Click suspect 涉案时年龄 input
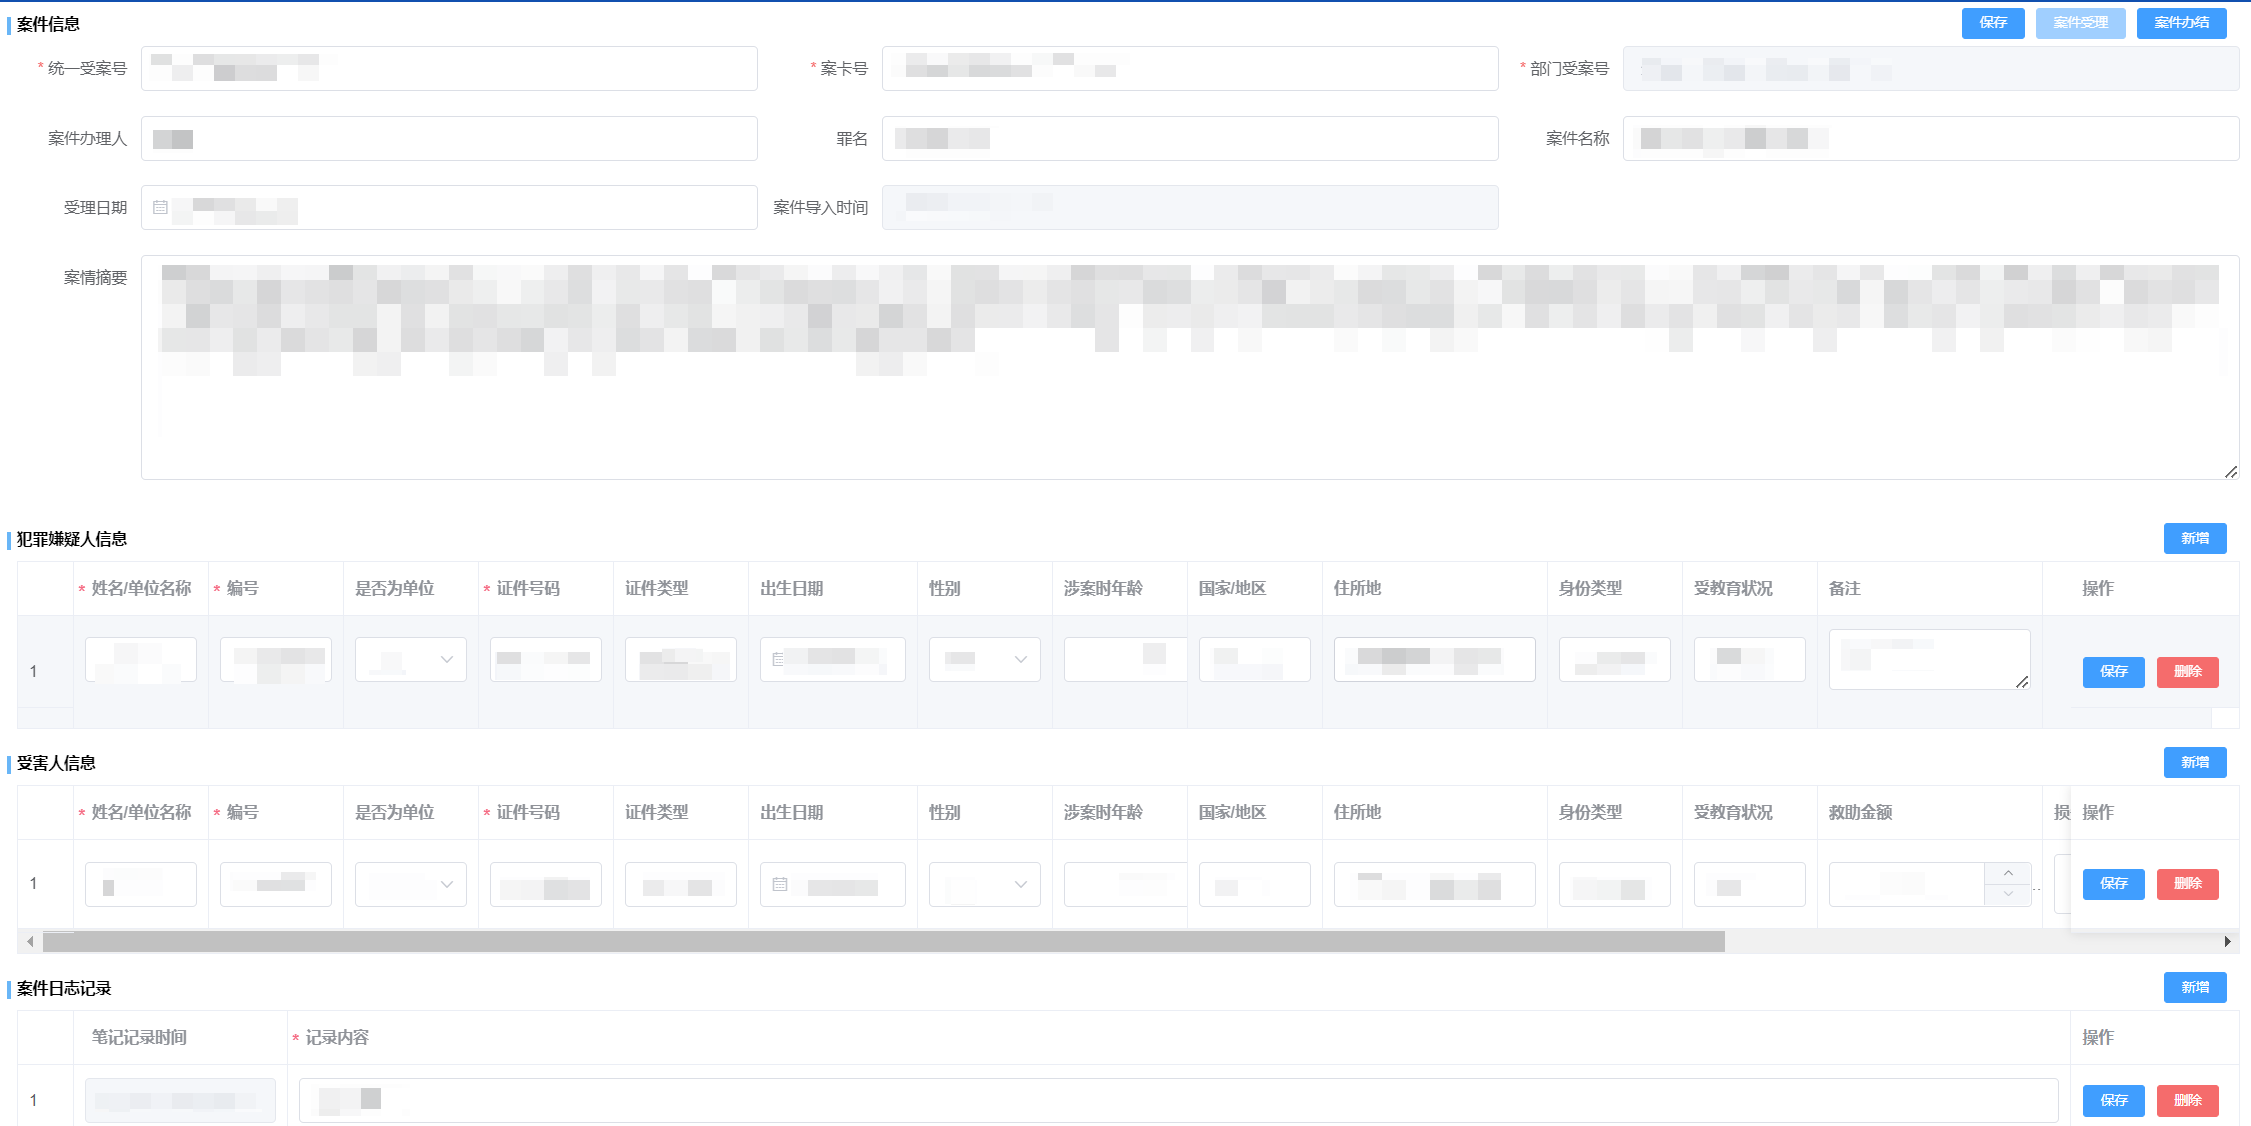 (x=1125, y=659)
